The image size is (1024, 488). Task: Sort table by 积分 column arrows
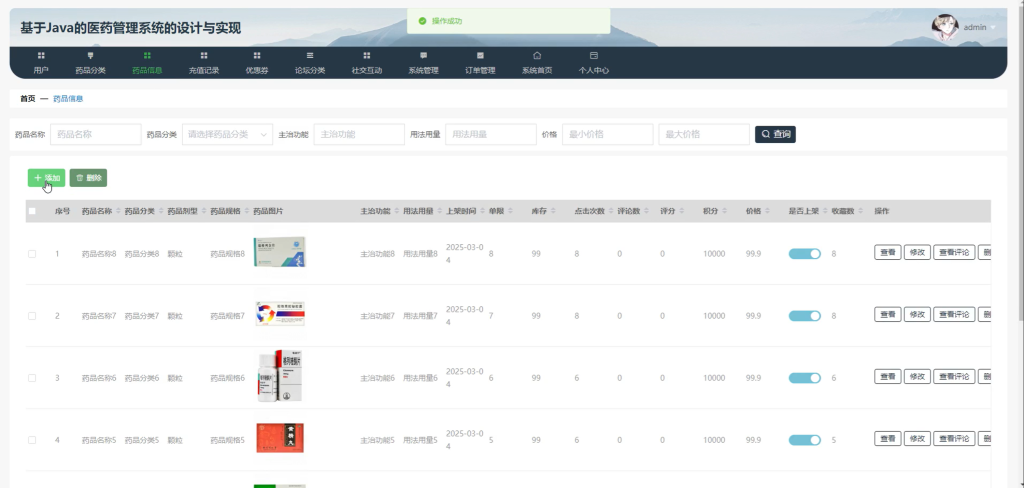tap(724, 211)
